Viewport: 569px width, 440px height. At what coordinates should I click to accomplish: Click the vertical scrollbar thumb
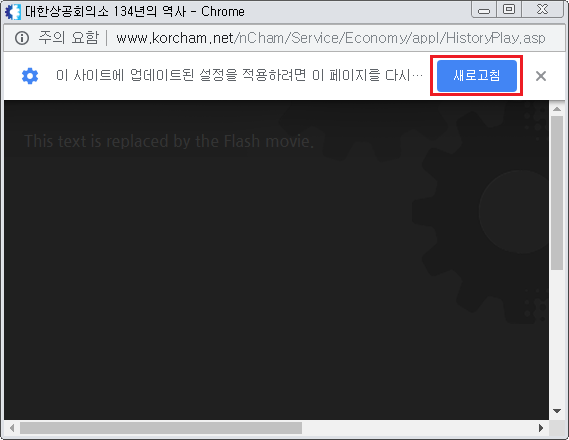pyautogui.click(x=557, y=193)
